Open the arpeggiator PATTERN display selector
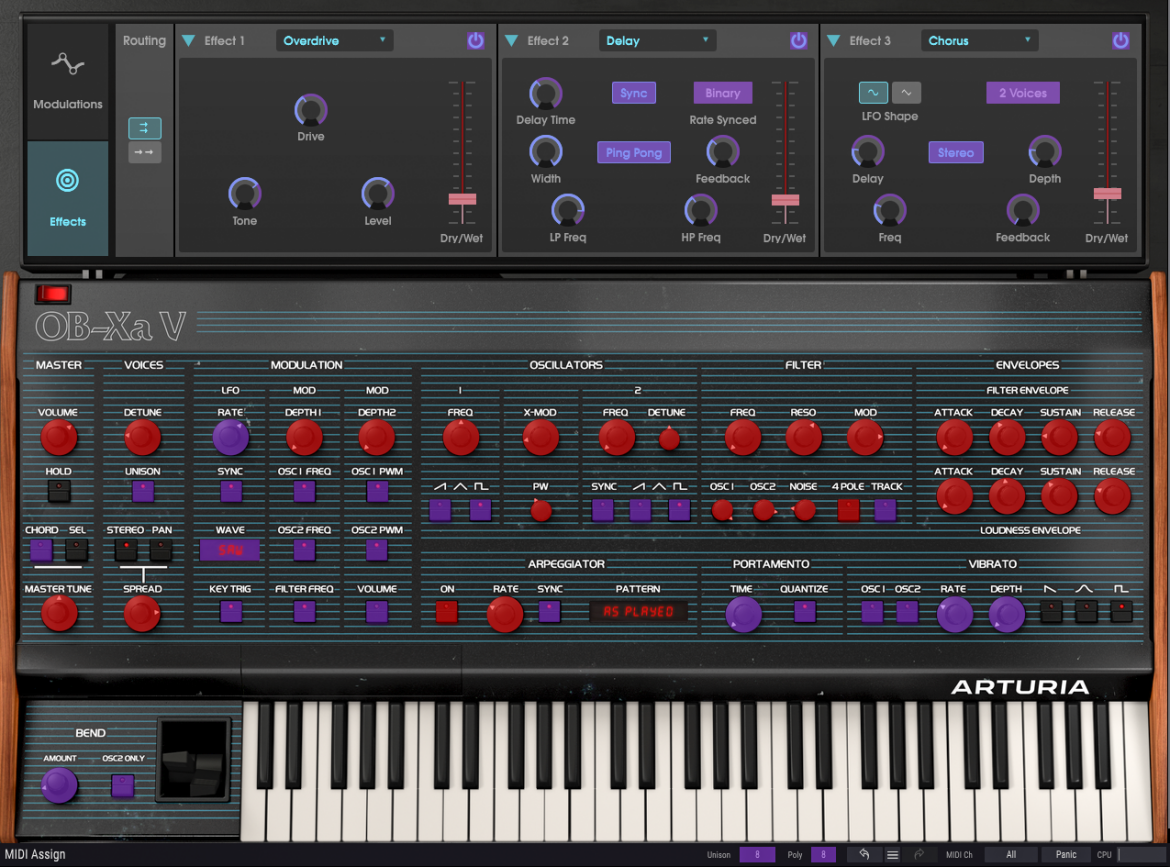This screenshot has width=1170, height=867. pos(638,612)
